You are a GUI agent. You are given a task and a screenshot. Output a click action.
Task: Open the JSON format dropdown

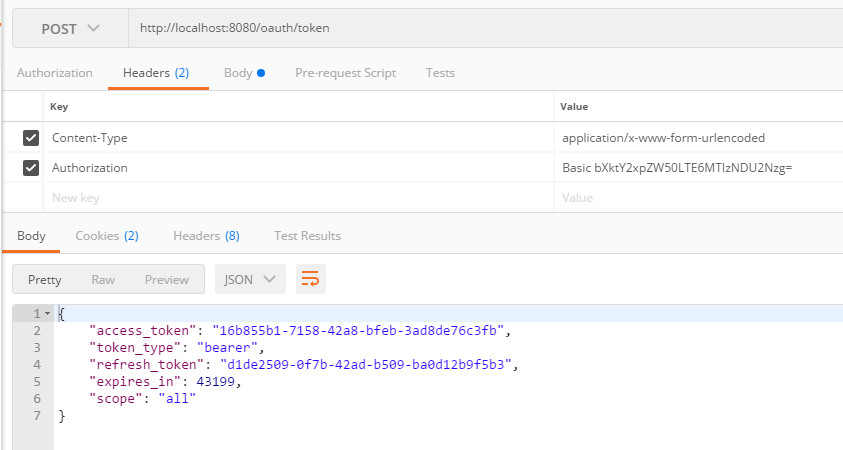coord(250,279)
